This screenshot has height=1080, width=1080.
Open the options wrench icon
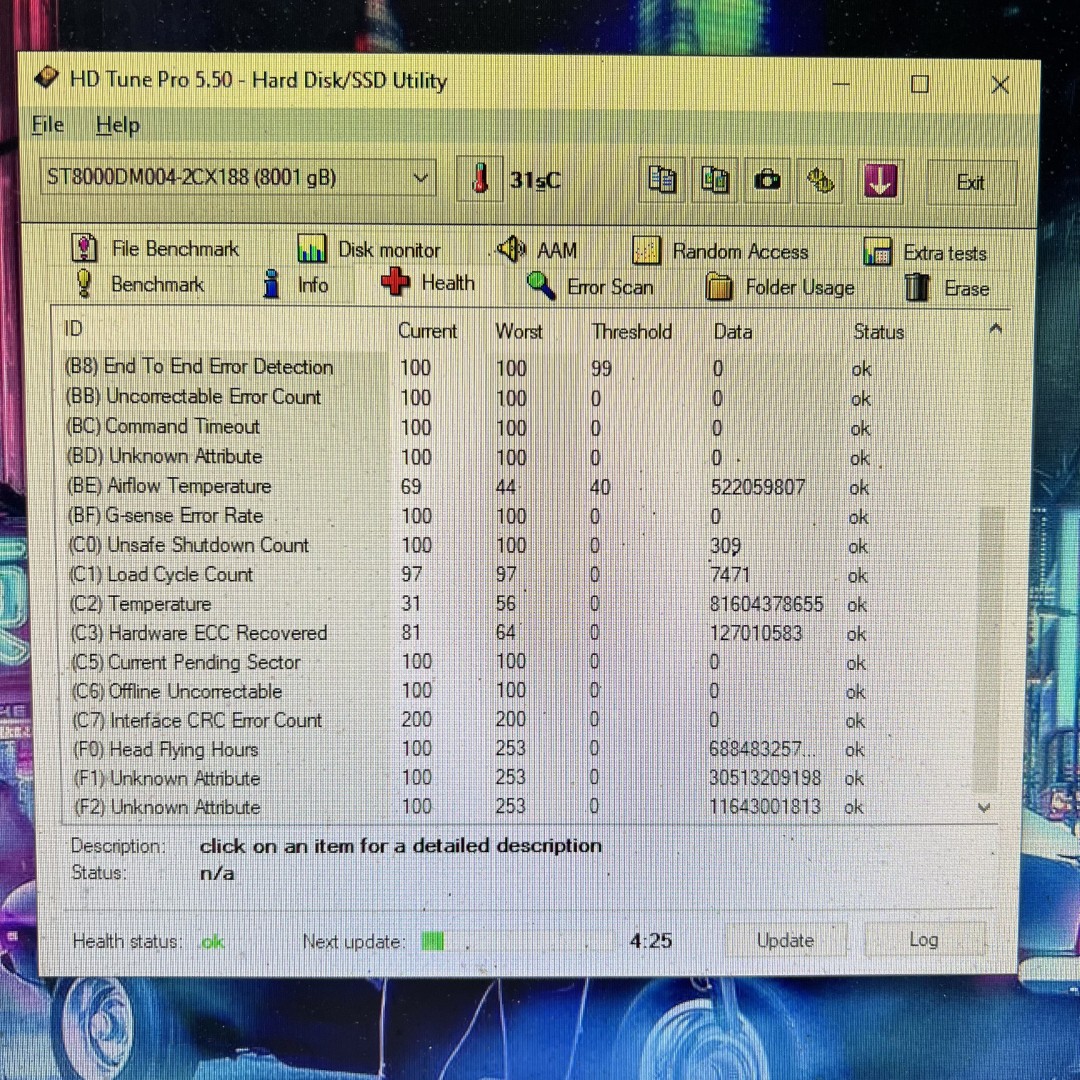click(x=821, y=181)
